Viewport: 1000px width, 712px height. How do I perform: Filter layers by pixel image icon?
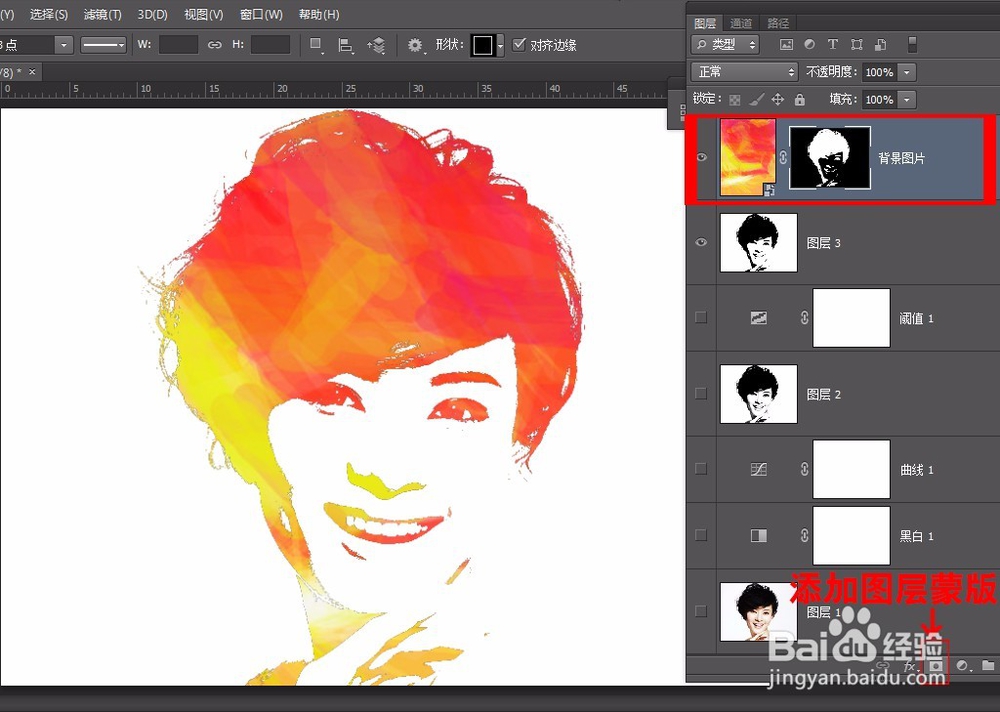click(x=786, y=45)
